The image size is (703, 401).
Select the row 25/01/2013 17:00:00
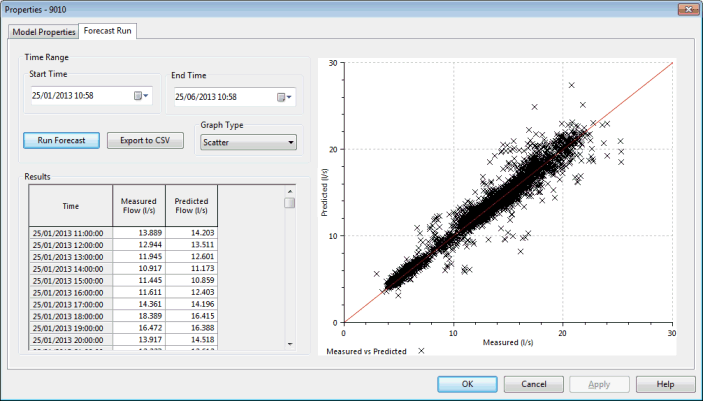[x=123, y=304]
